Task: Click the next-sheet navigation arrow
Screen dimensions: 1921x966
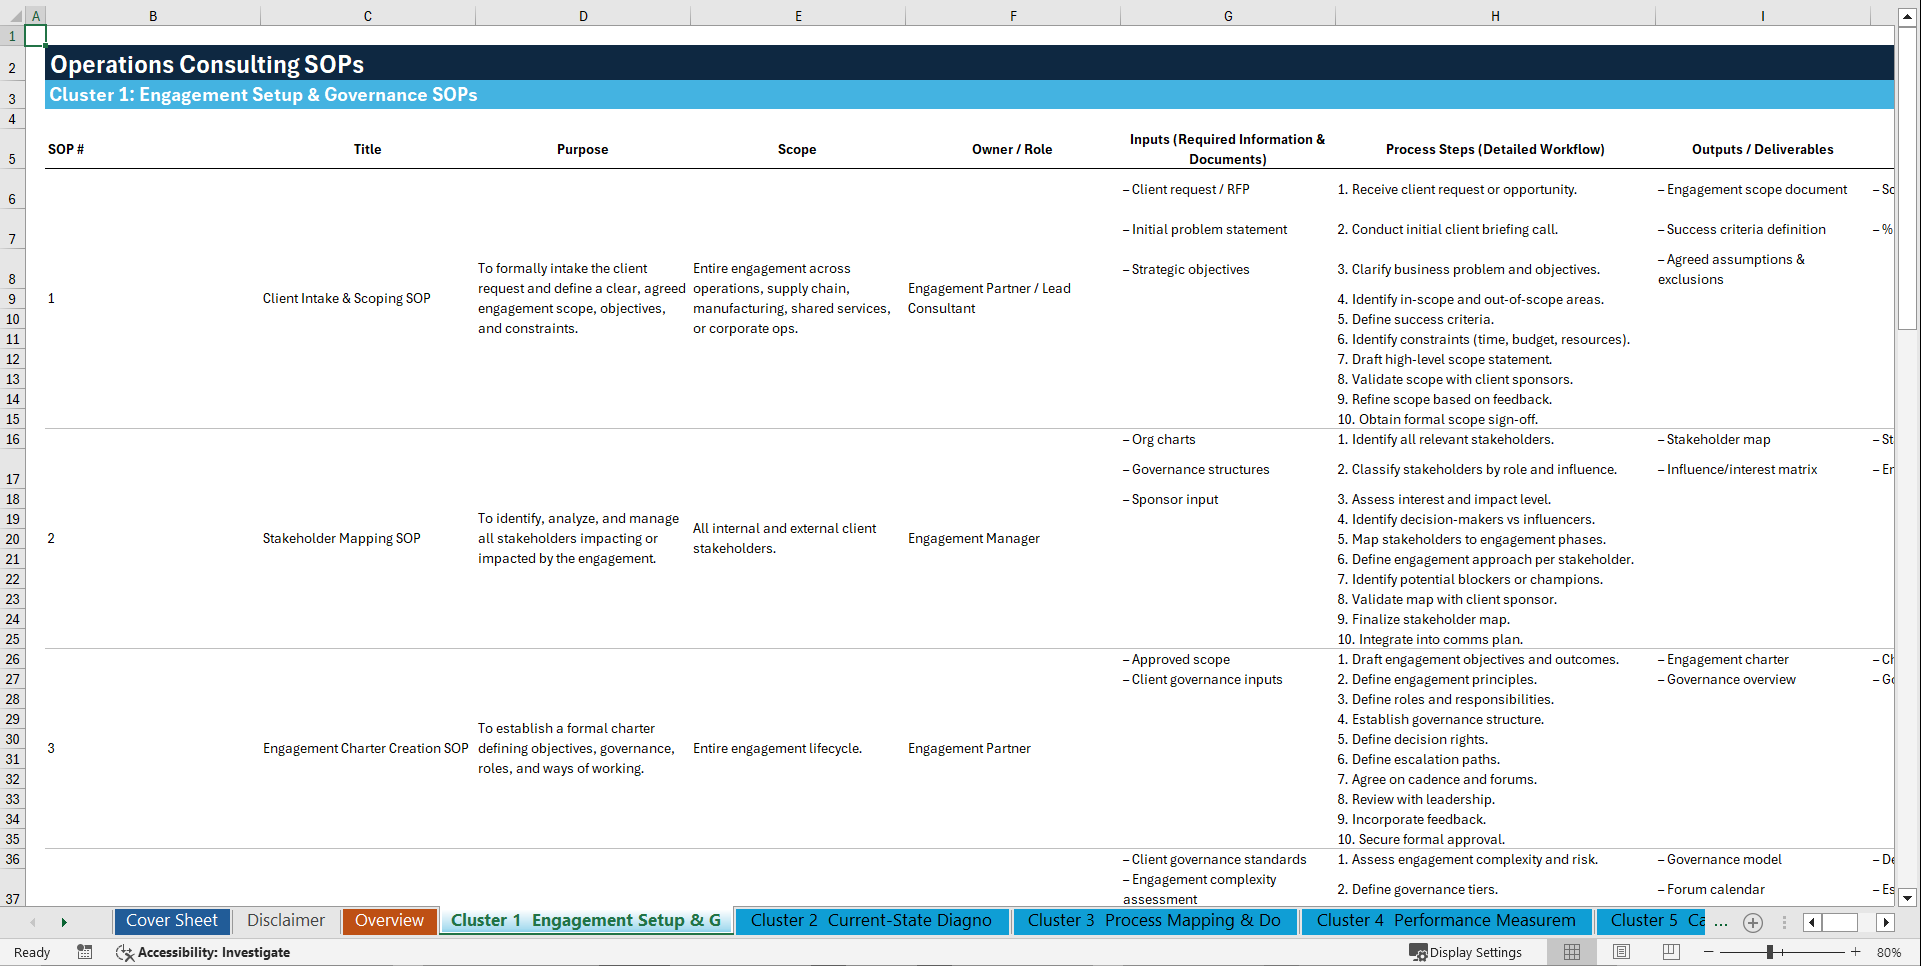Action: (64, 921)
